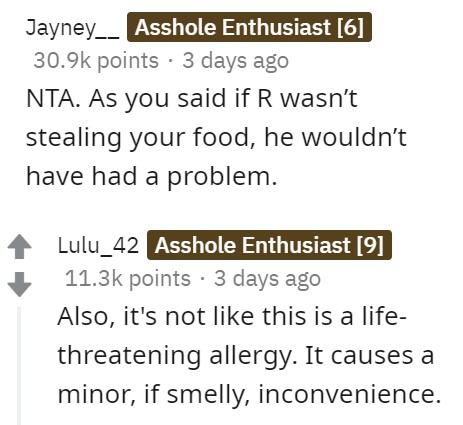Click the 30.9k points score

click(96, 61)
